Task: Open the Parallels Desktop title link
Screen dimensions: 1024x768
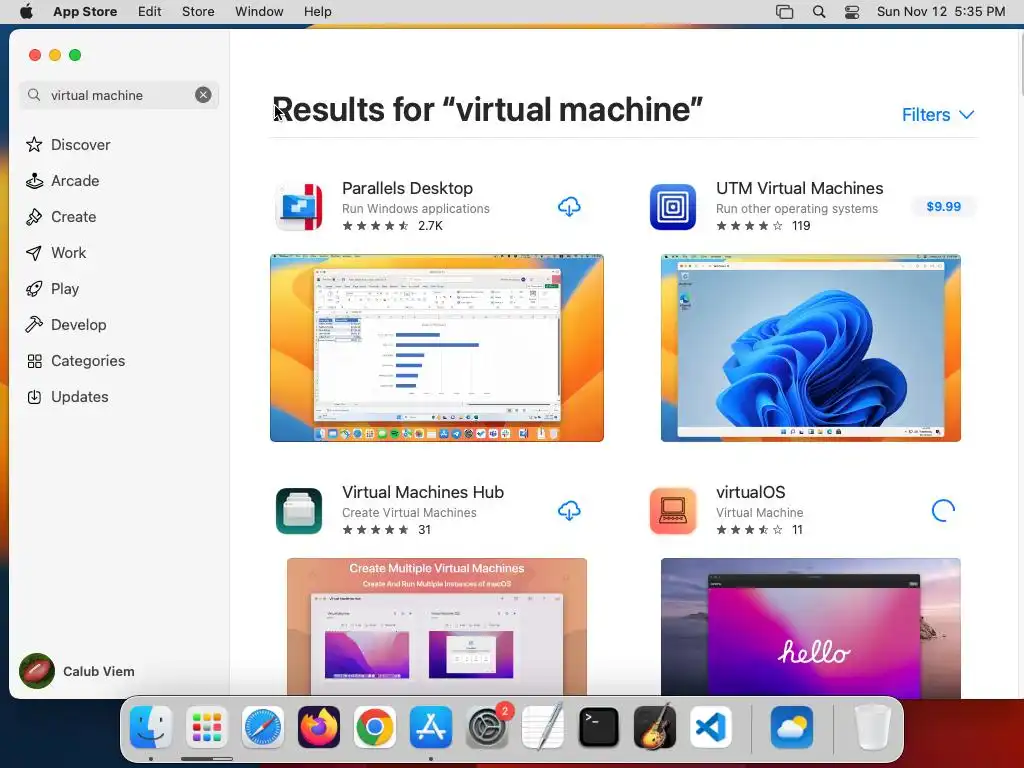Action: (408, 188)
